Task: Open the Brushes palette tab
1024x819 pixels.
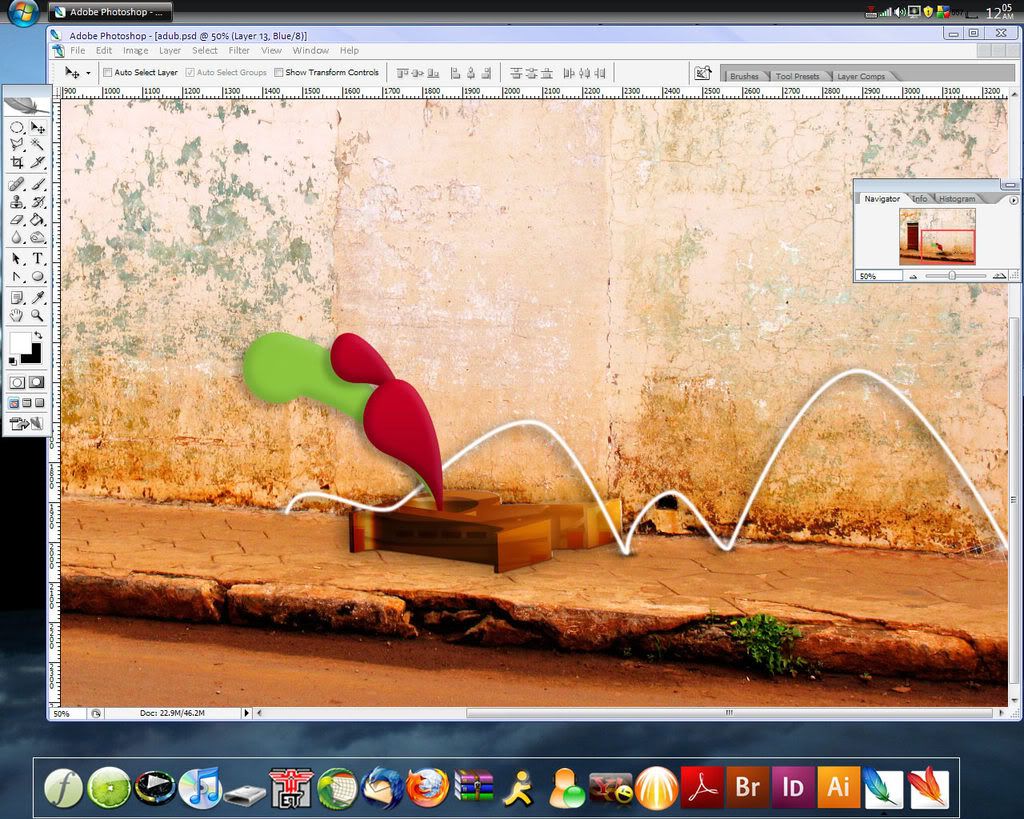Action: point(744,76)
